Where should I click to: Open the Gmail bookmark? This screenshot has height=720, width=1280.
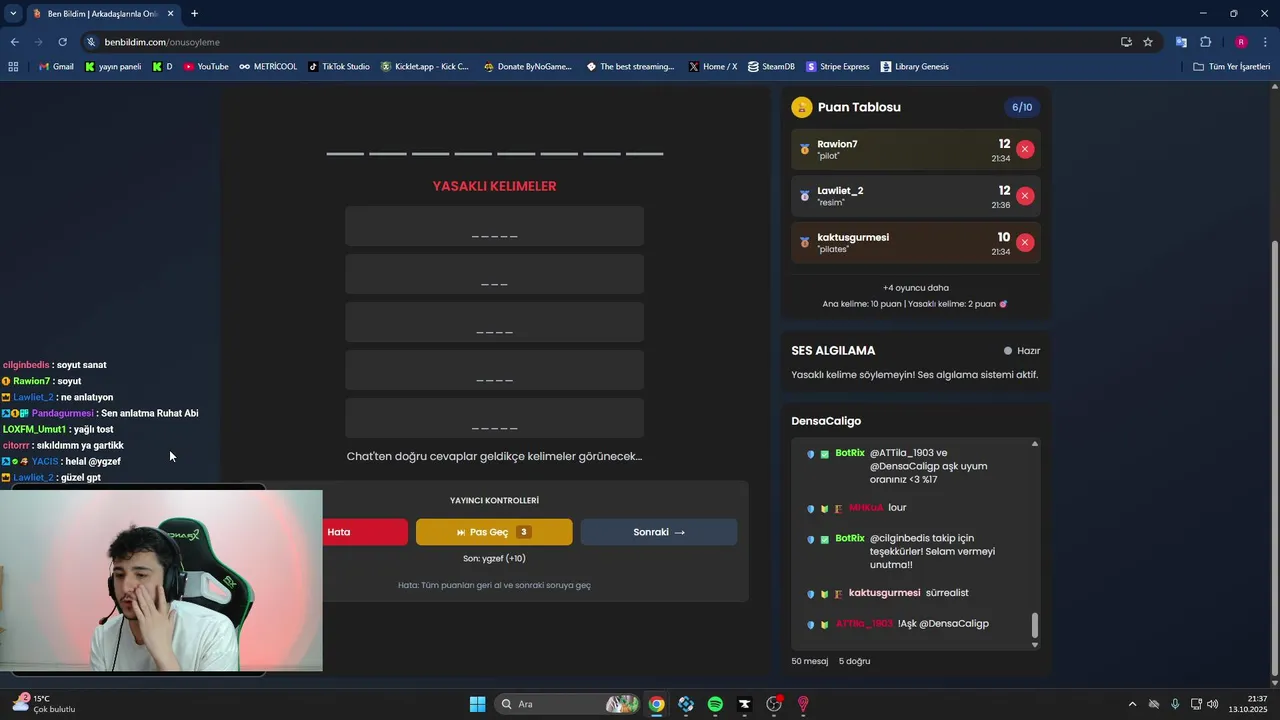pyautogui.click(x=56, y=66)
